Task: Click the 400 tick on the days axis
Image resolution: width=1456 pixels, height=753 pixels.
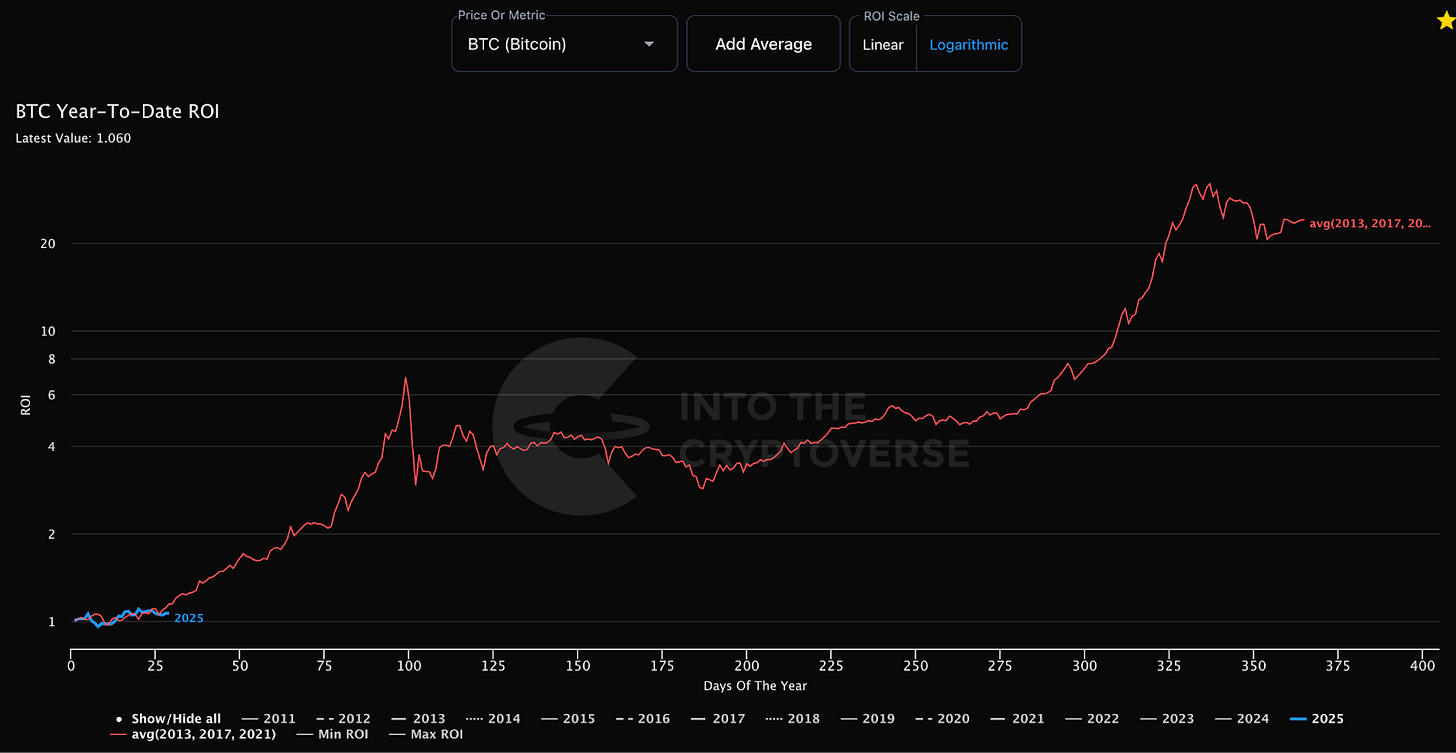Action: pos(1421,665)
